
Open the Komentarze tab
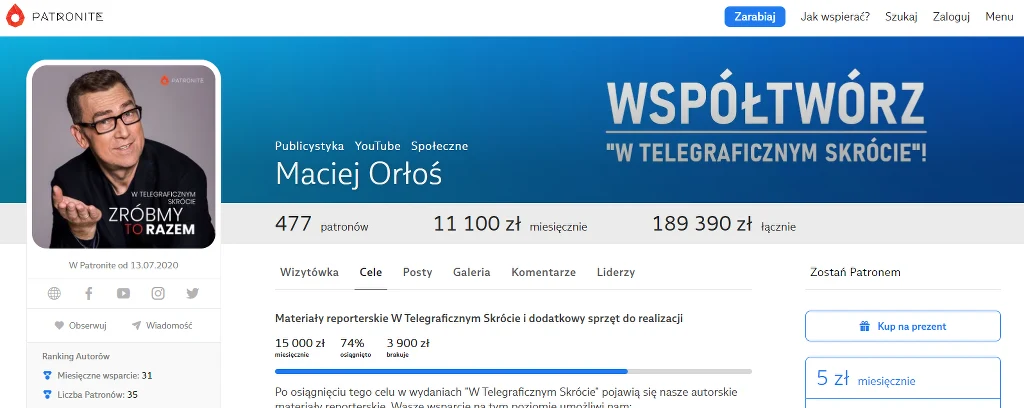coord(543,272)
